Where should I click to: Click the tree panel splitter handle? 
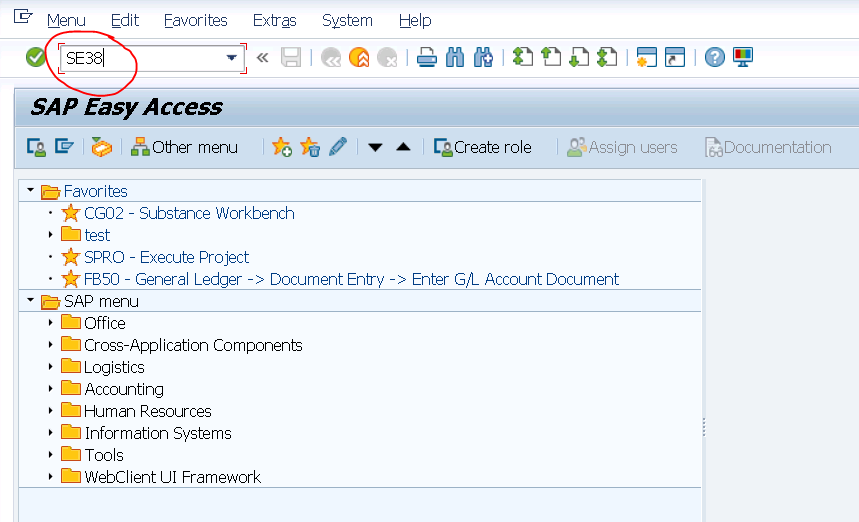click(x=704, y=427)
